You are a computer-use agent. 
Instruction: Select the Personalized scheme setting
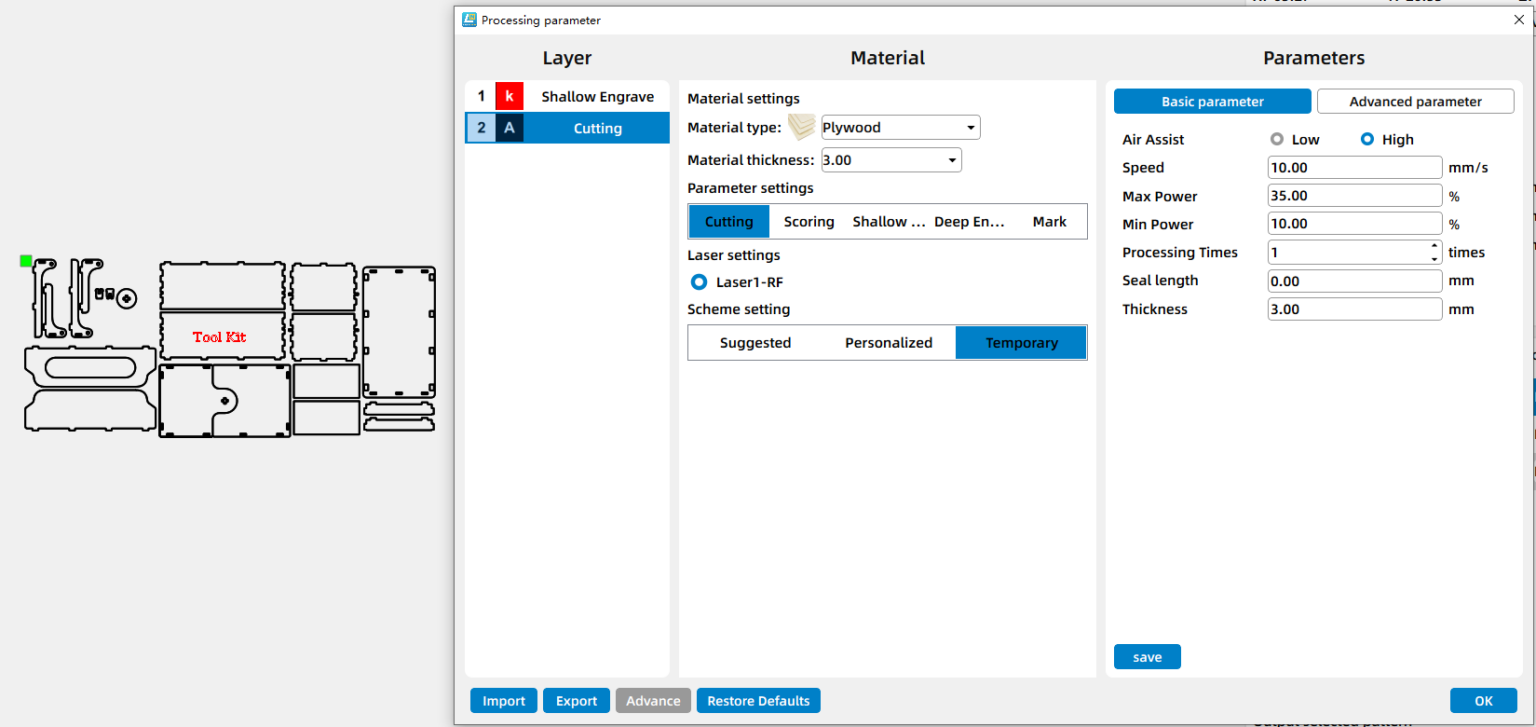pos(888,342)
